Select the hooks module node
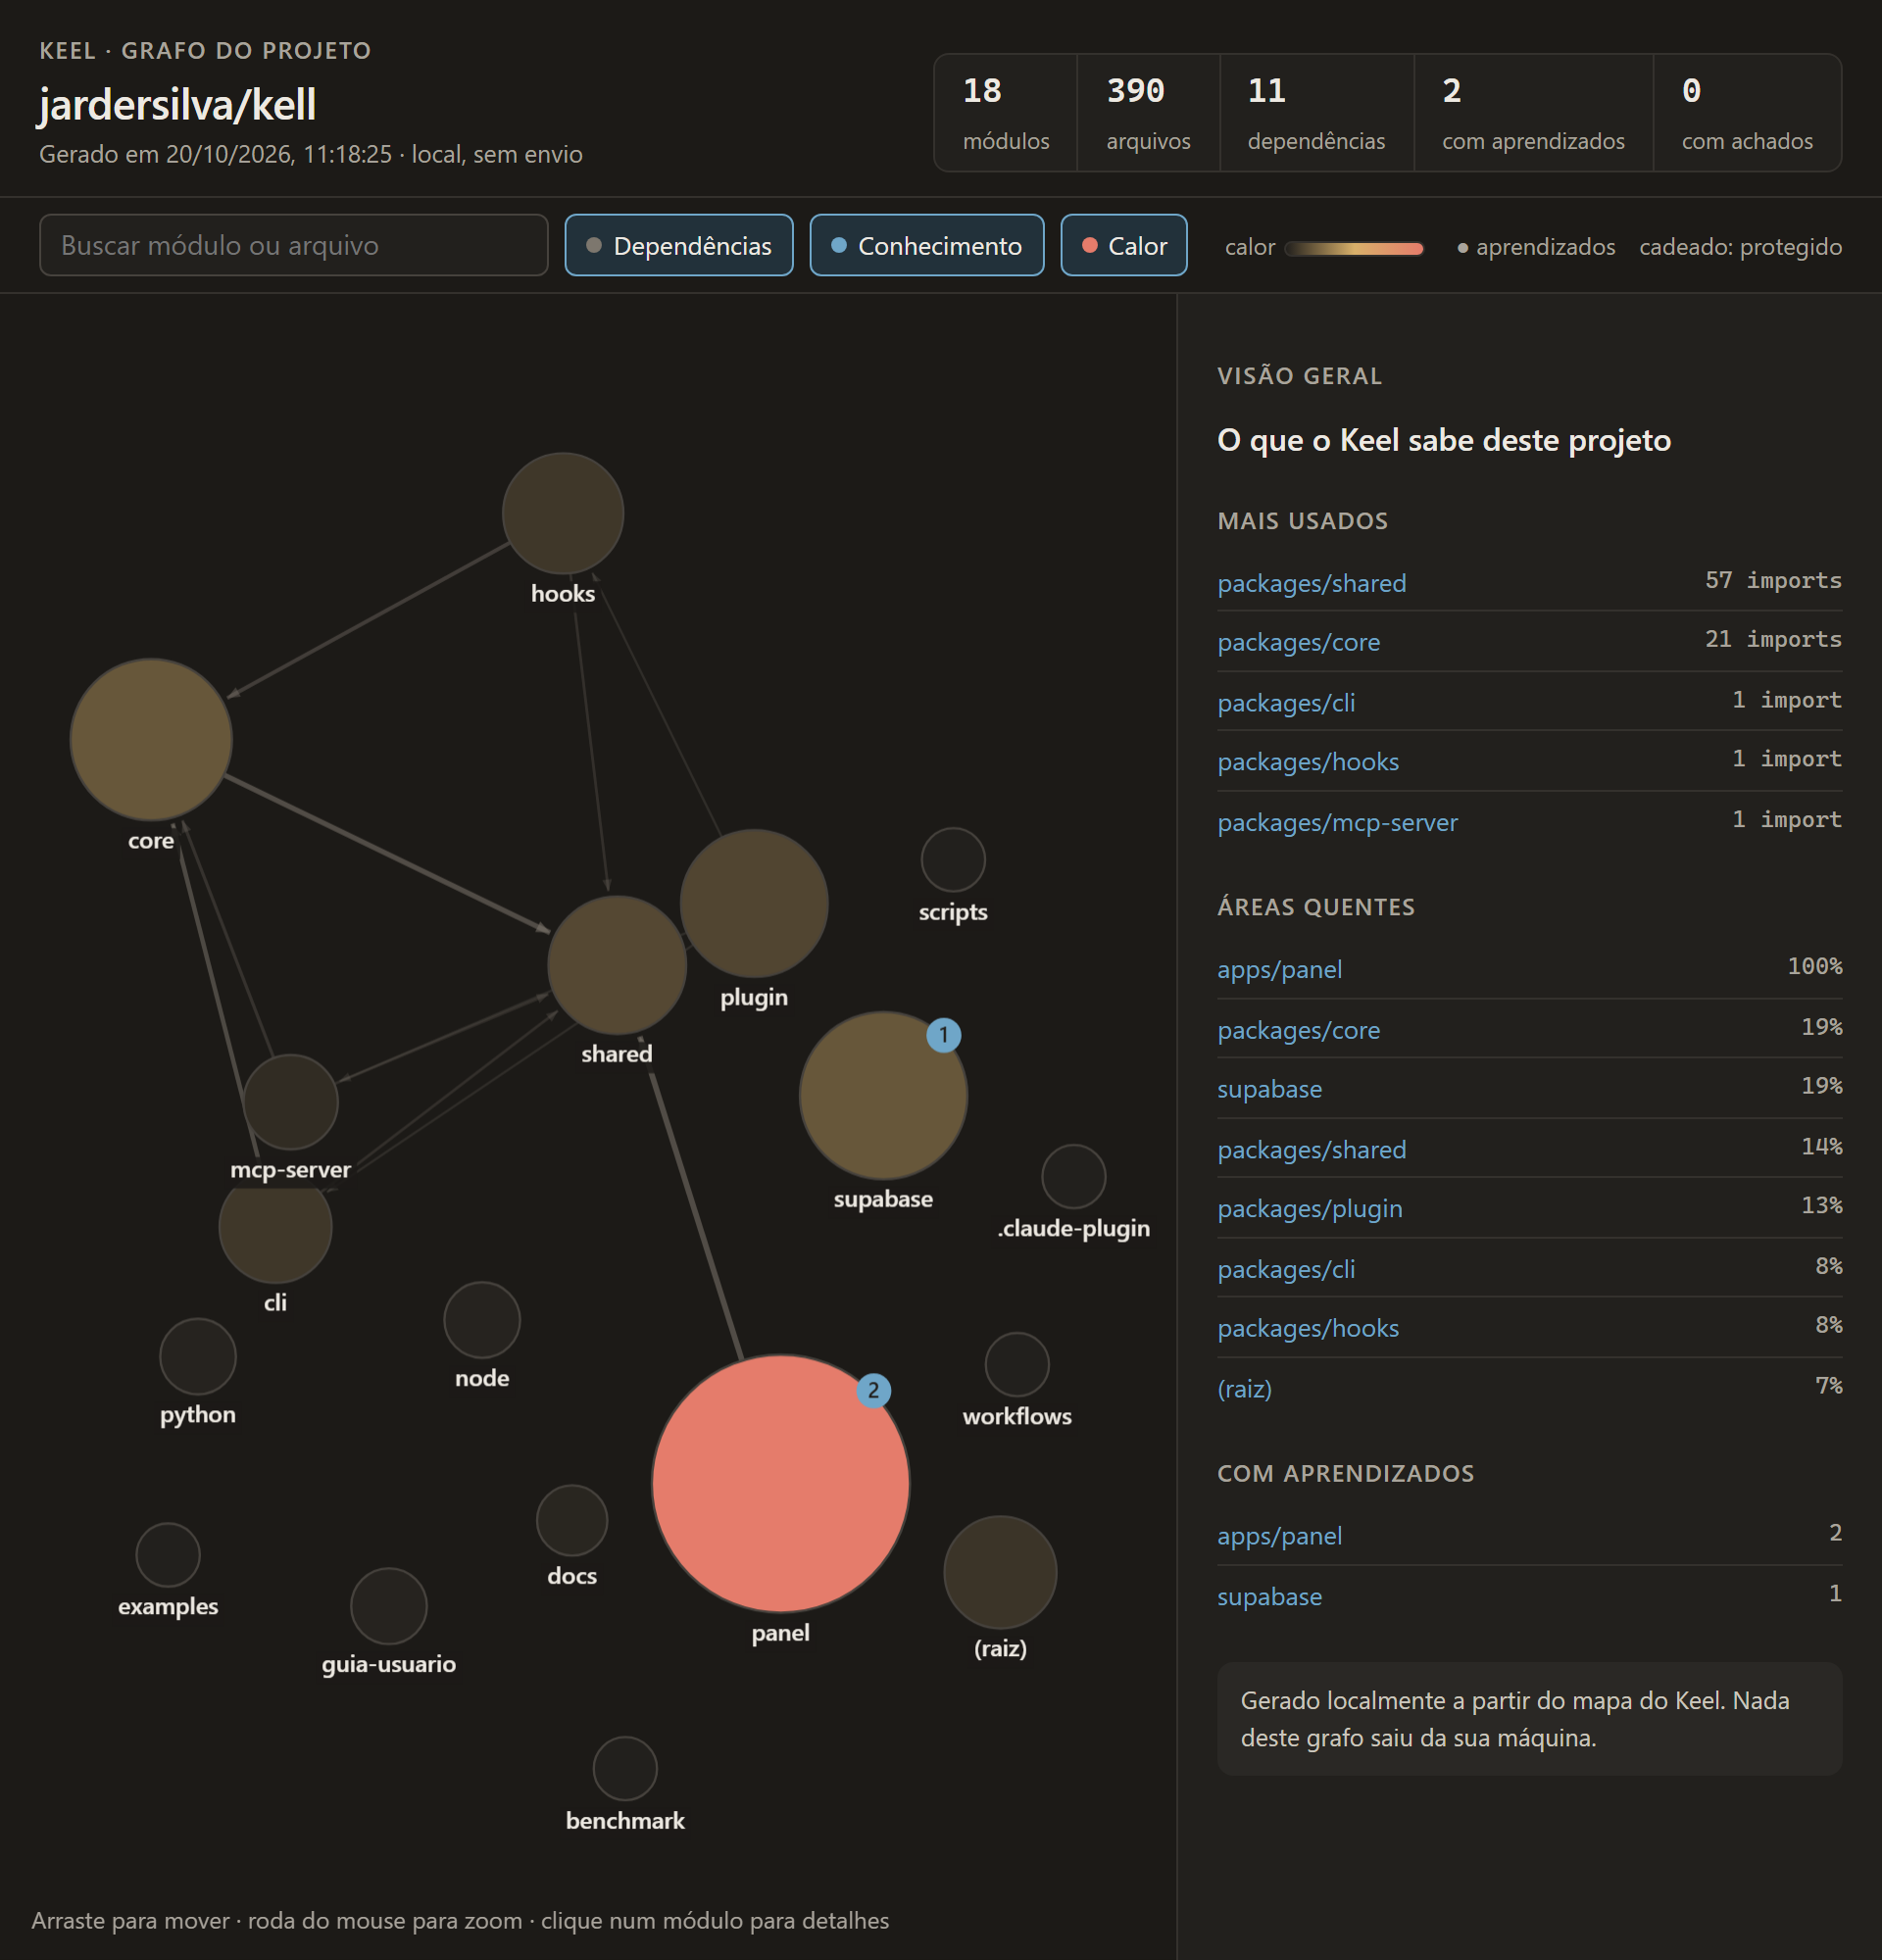1882x1960 pixels. click(x=563, y=513)
